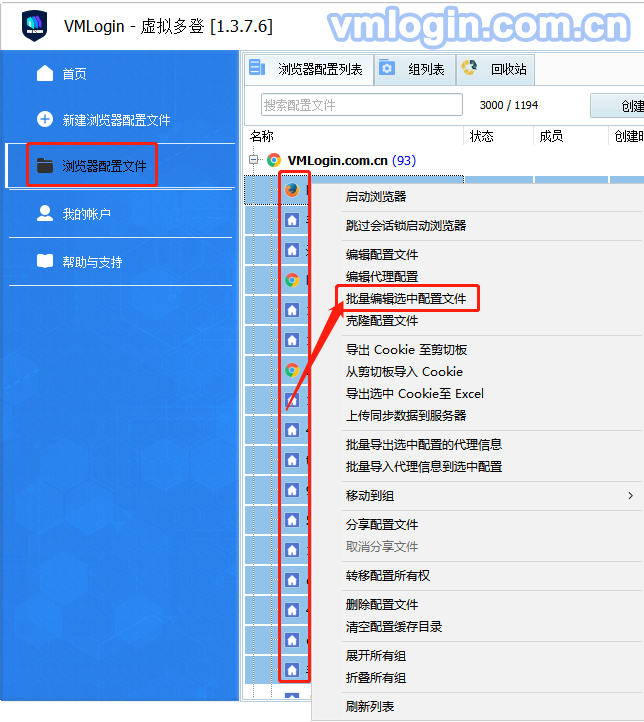Sort by 状态 column header
Screen dimensions: 644x722
[482, 136]
